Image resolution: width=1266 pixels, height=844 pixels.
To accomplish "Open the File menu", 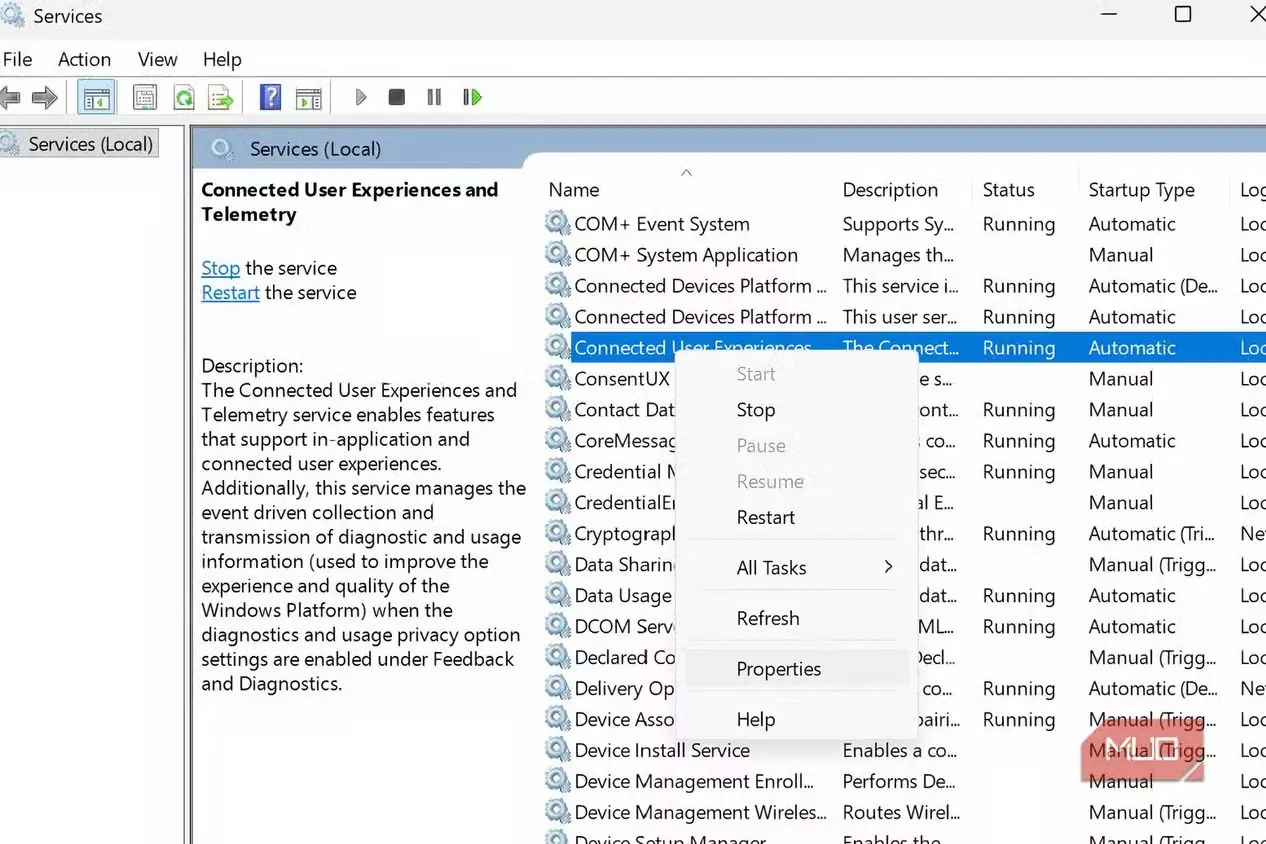I will coord(17,59).
